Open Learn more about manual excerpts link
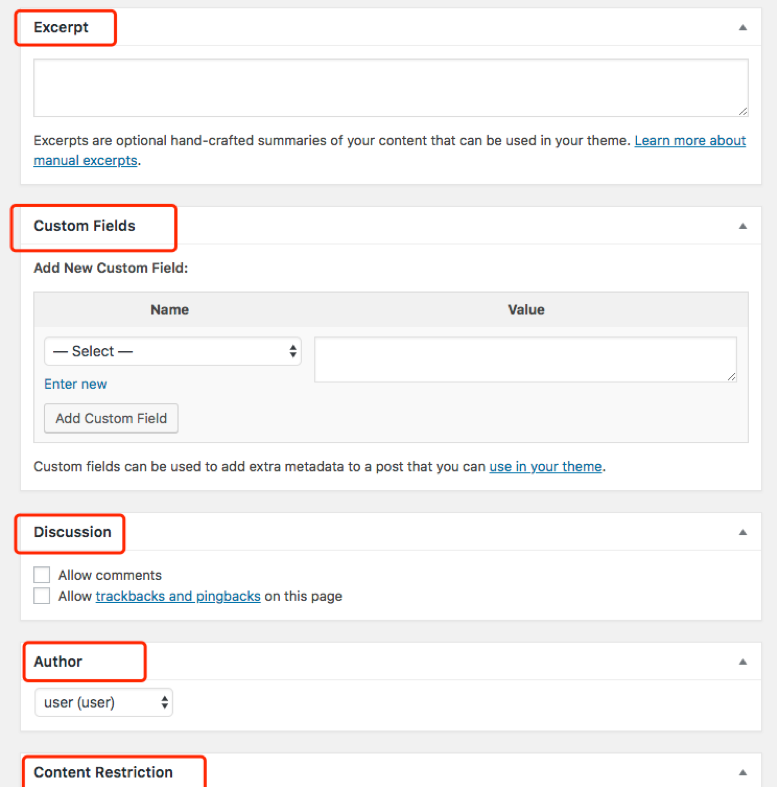The height and width of the screenshot is (787, 777). [690, 140]
